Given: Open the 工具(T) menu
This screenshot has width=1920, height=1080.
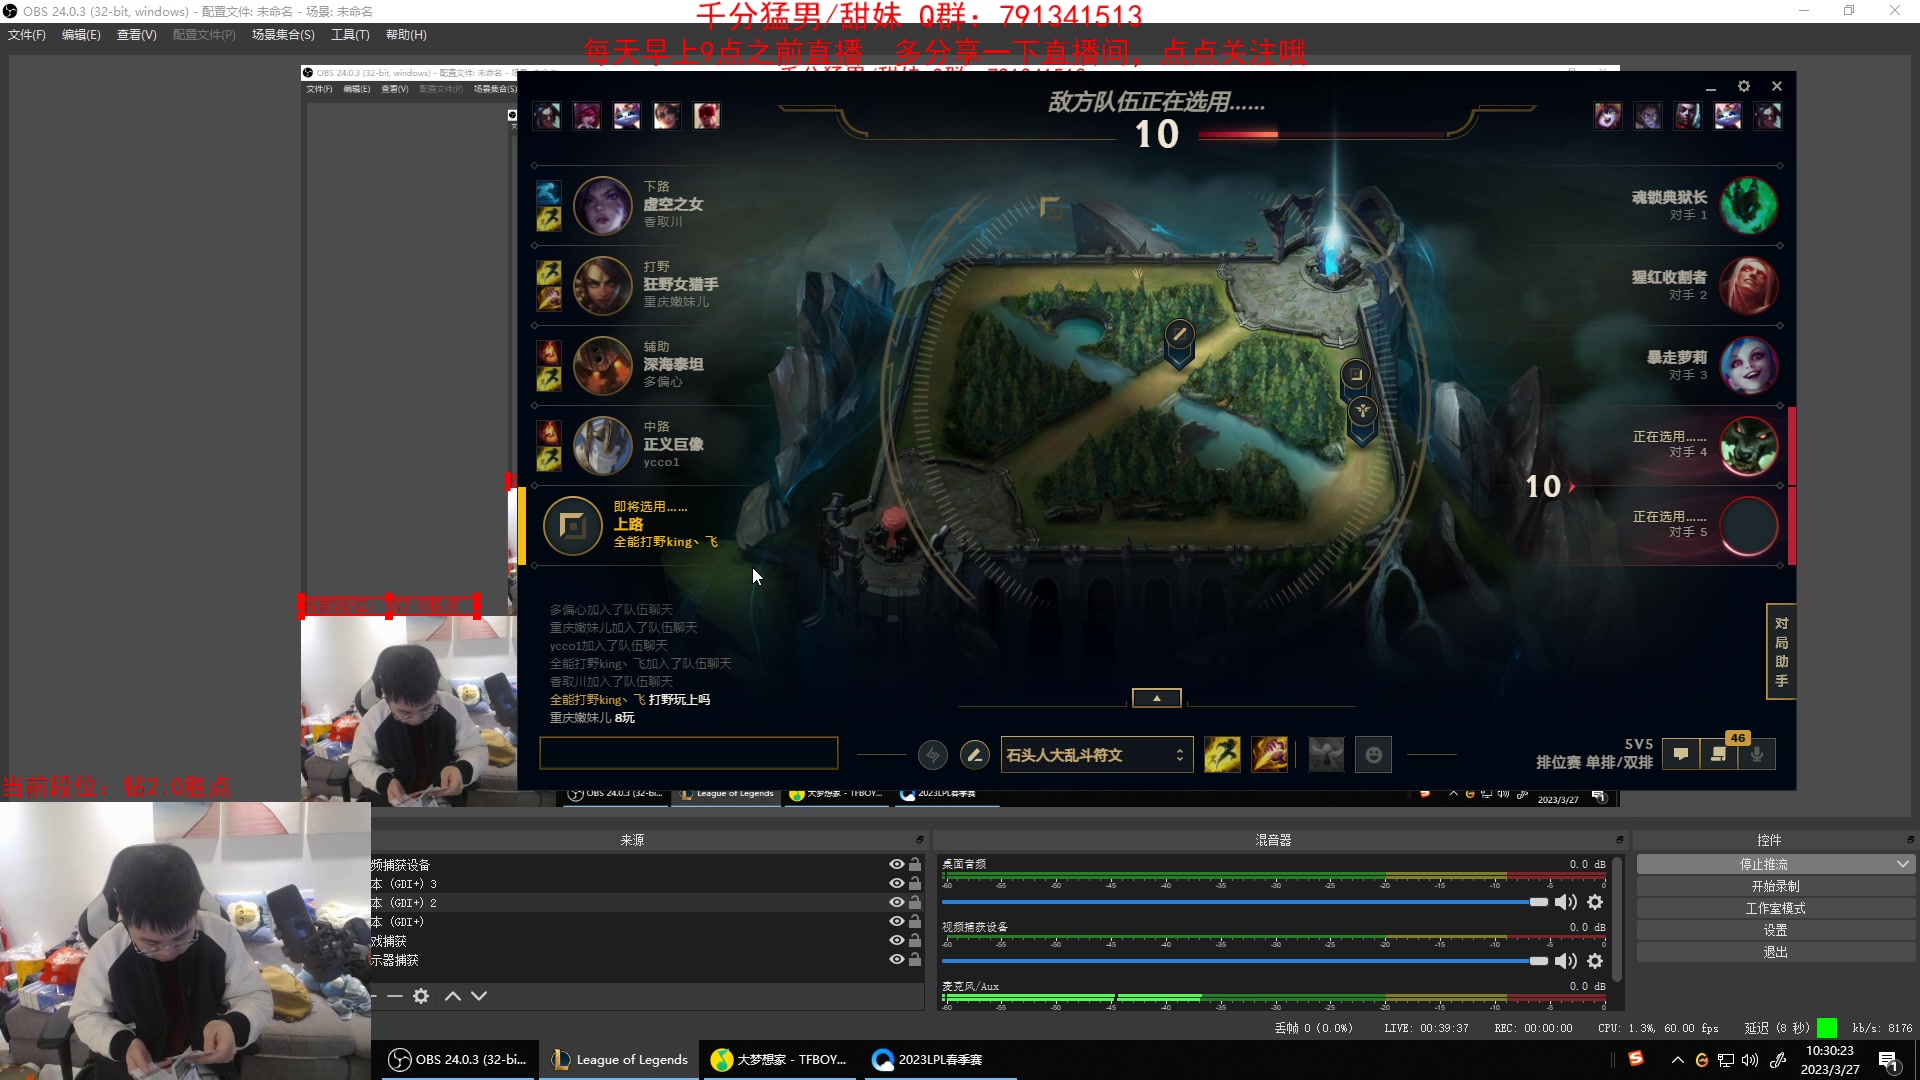Looking at the screenshot, I should coord(350,35).
